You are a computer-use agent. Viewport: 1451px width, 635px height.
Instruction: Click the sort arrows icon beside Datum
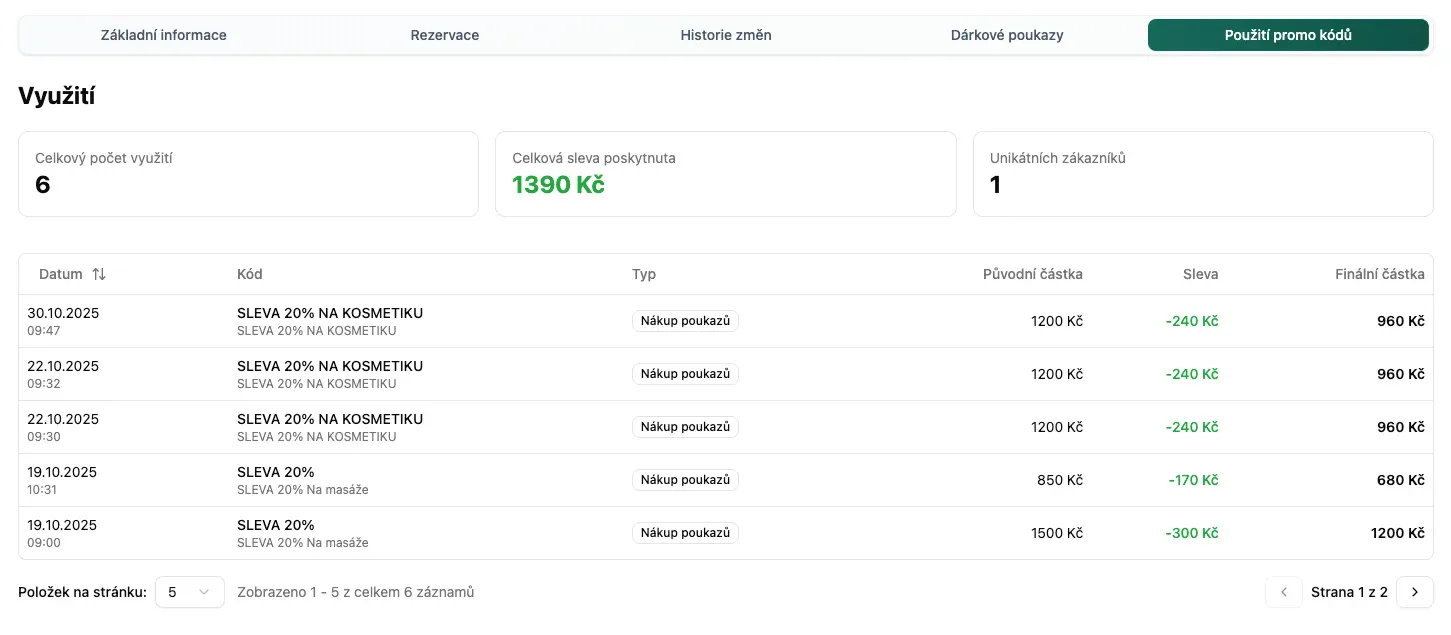(99, 274)
